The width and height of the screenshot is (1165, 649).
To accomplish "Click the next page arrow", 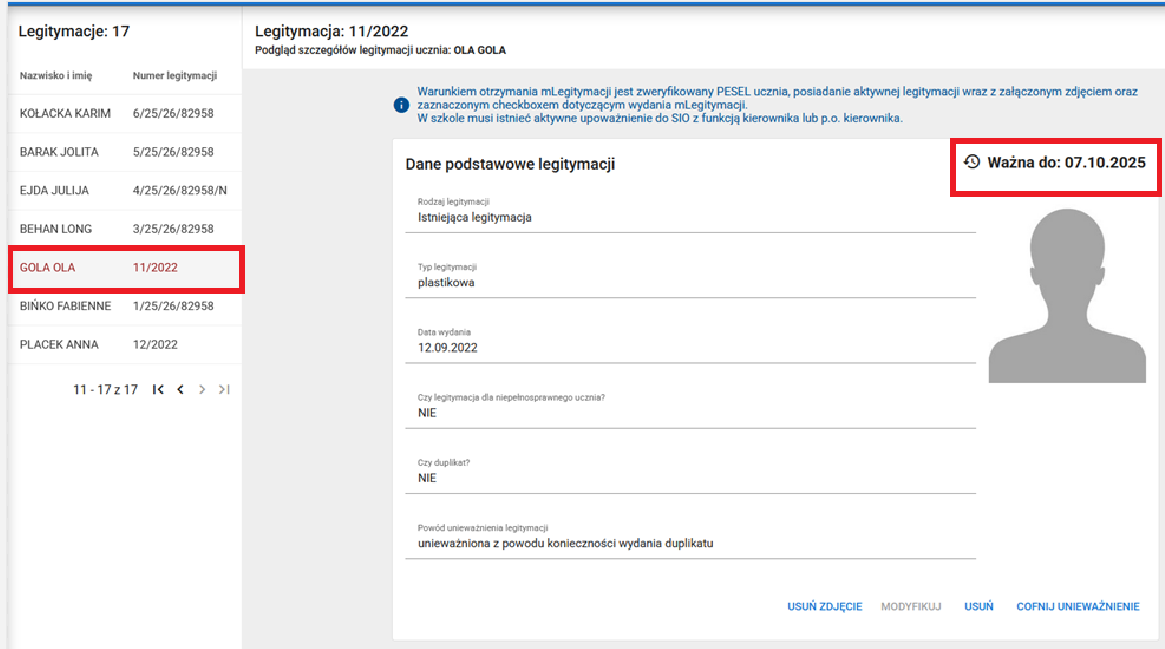I will click(x=202, y=390).
